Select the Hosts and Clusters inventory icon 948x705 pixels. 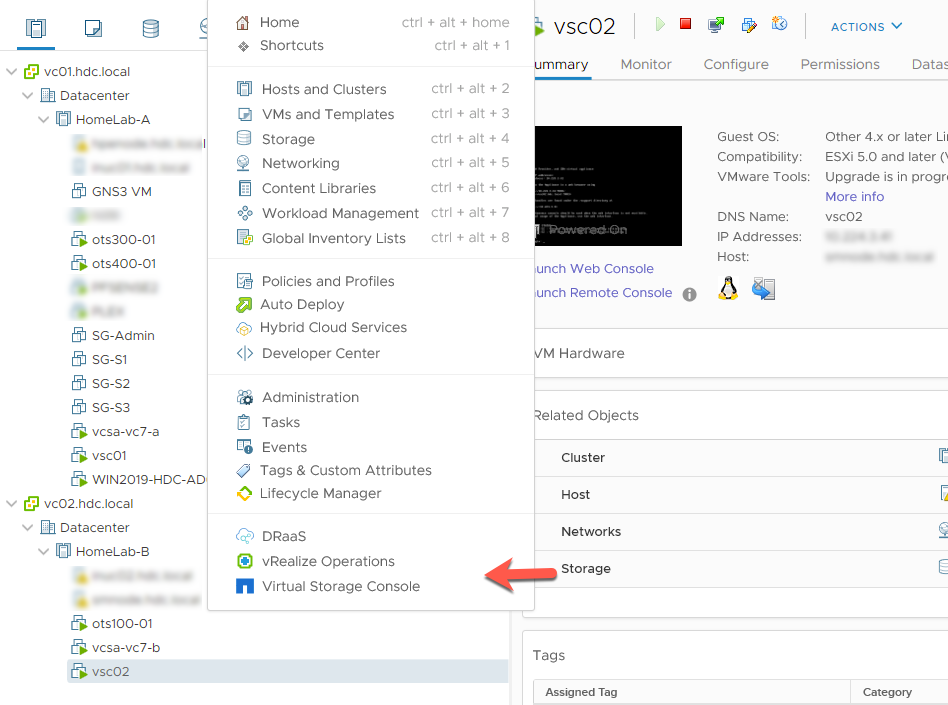(x=37, y=28)
